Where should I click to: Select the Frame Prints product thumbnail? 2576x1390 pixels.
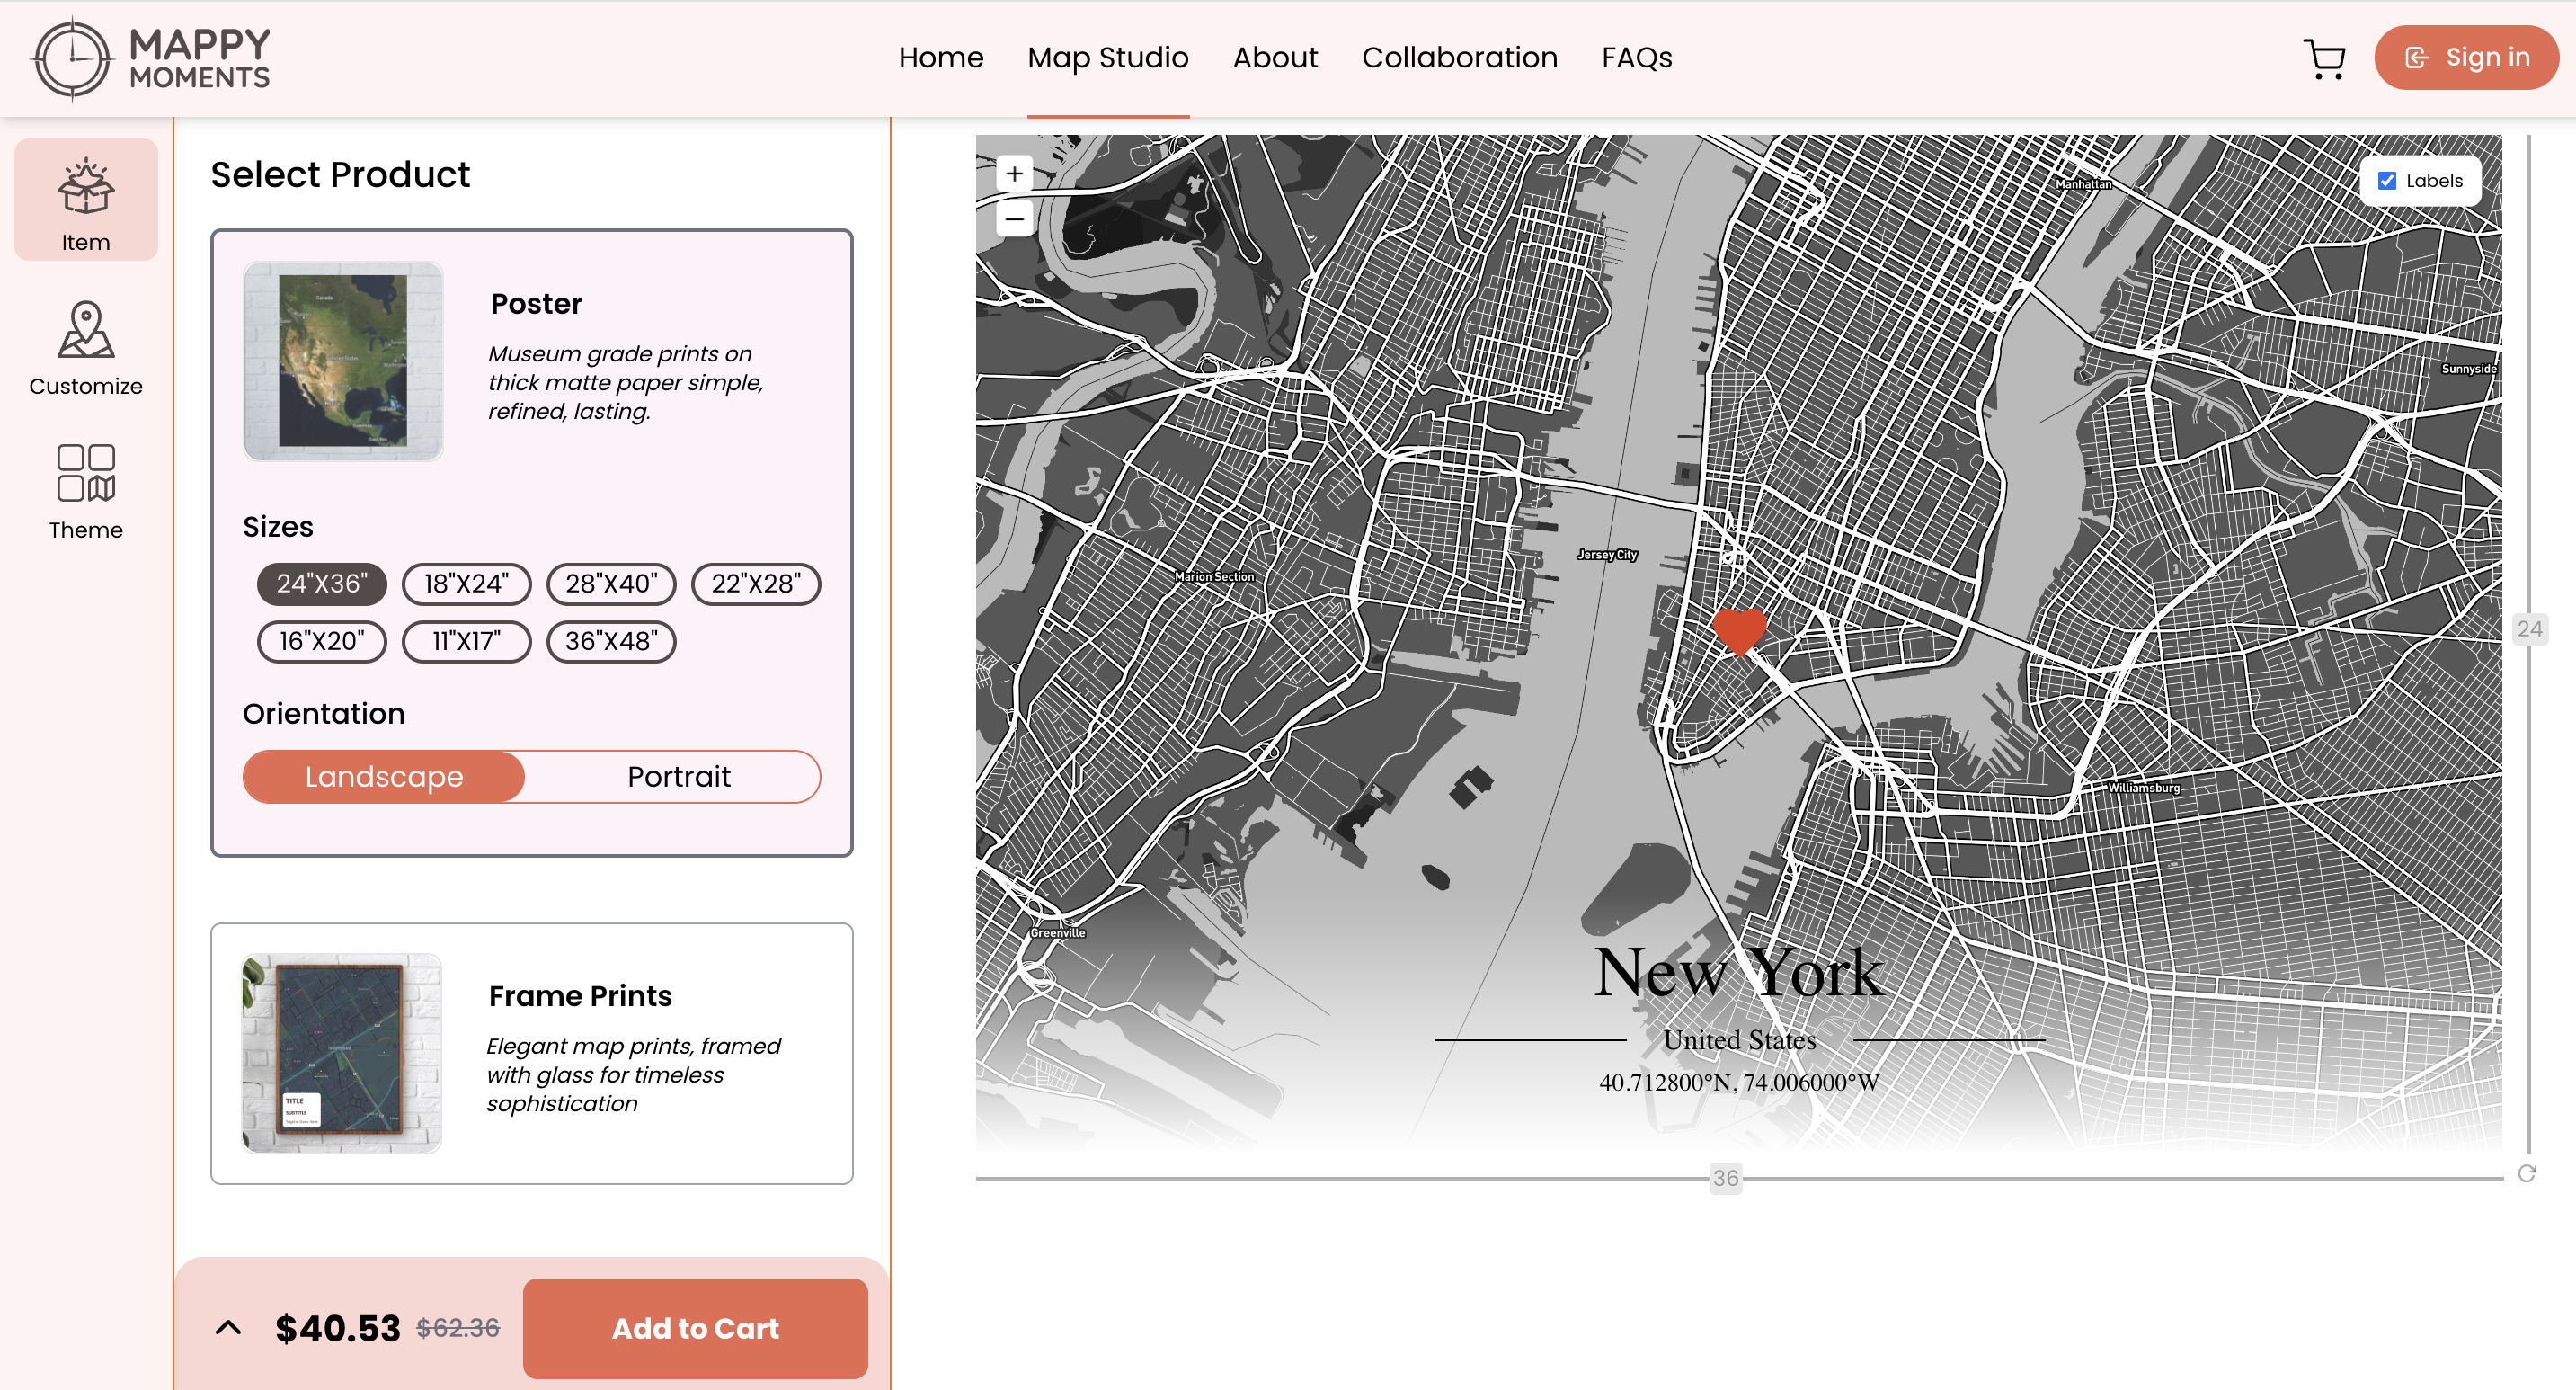[x=342, y=1054]
